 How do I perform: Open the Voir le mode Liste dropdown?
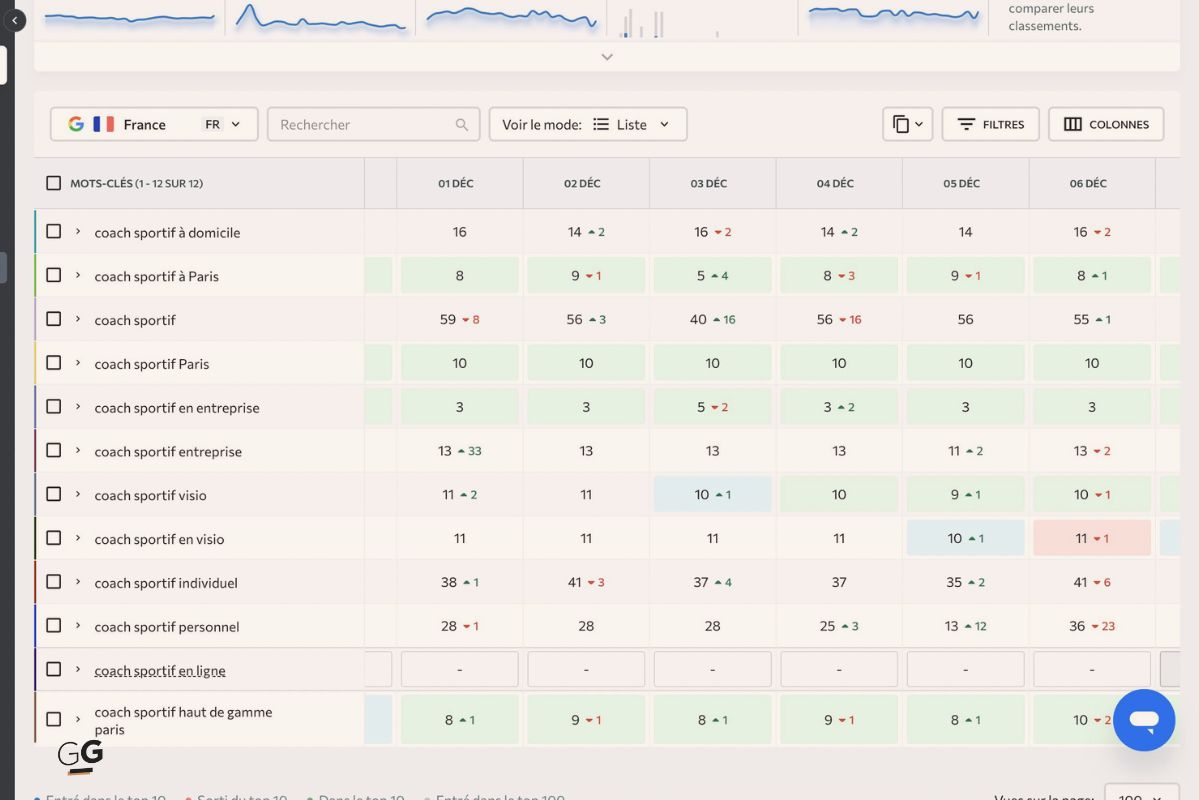[x=587, y=125]
